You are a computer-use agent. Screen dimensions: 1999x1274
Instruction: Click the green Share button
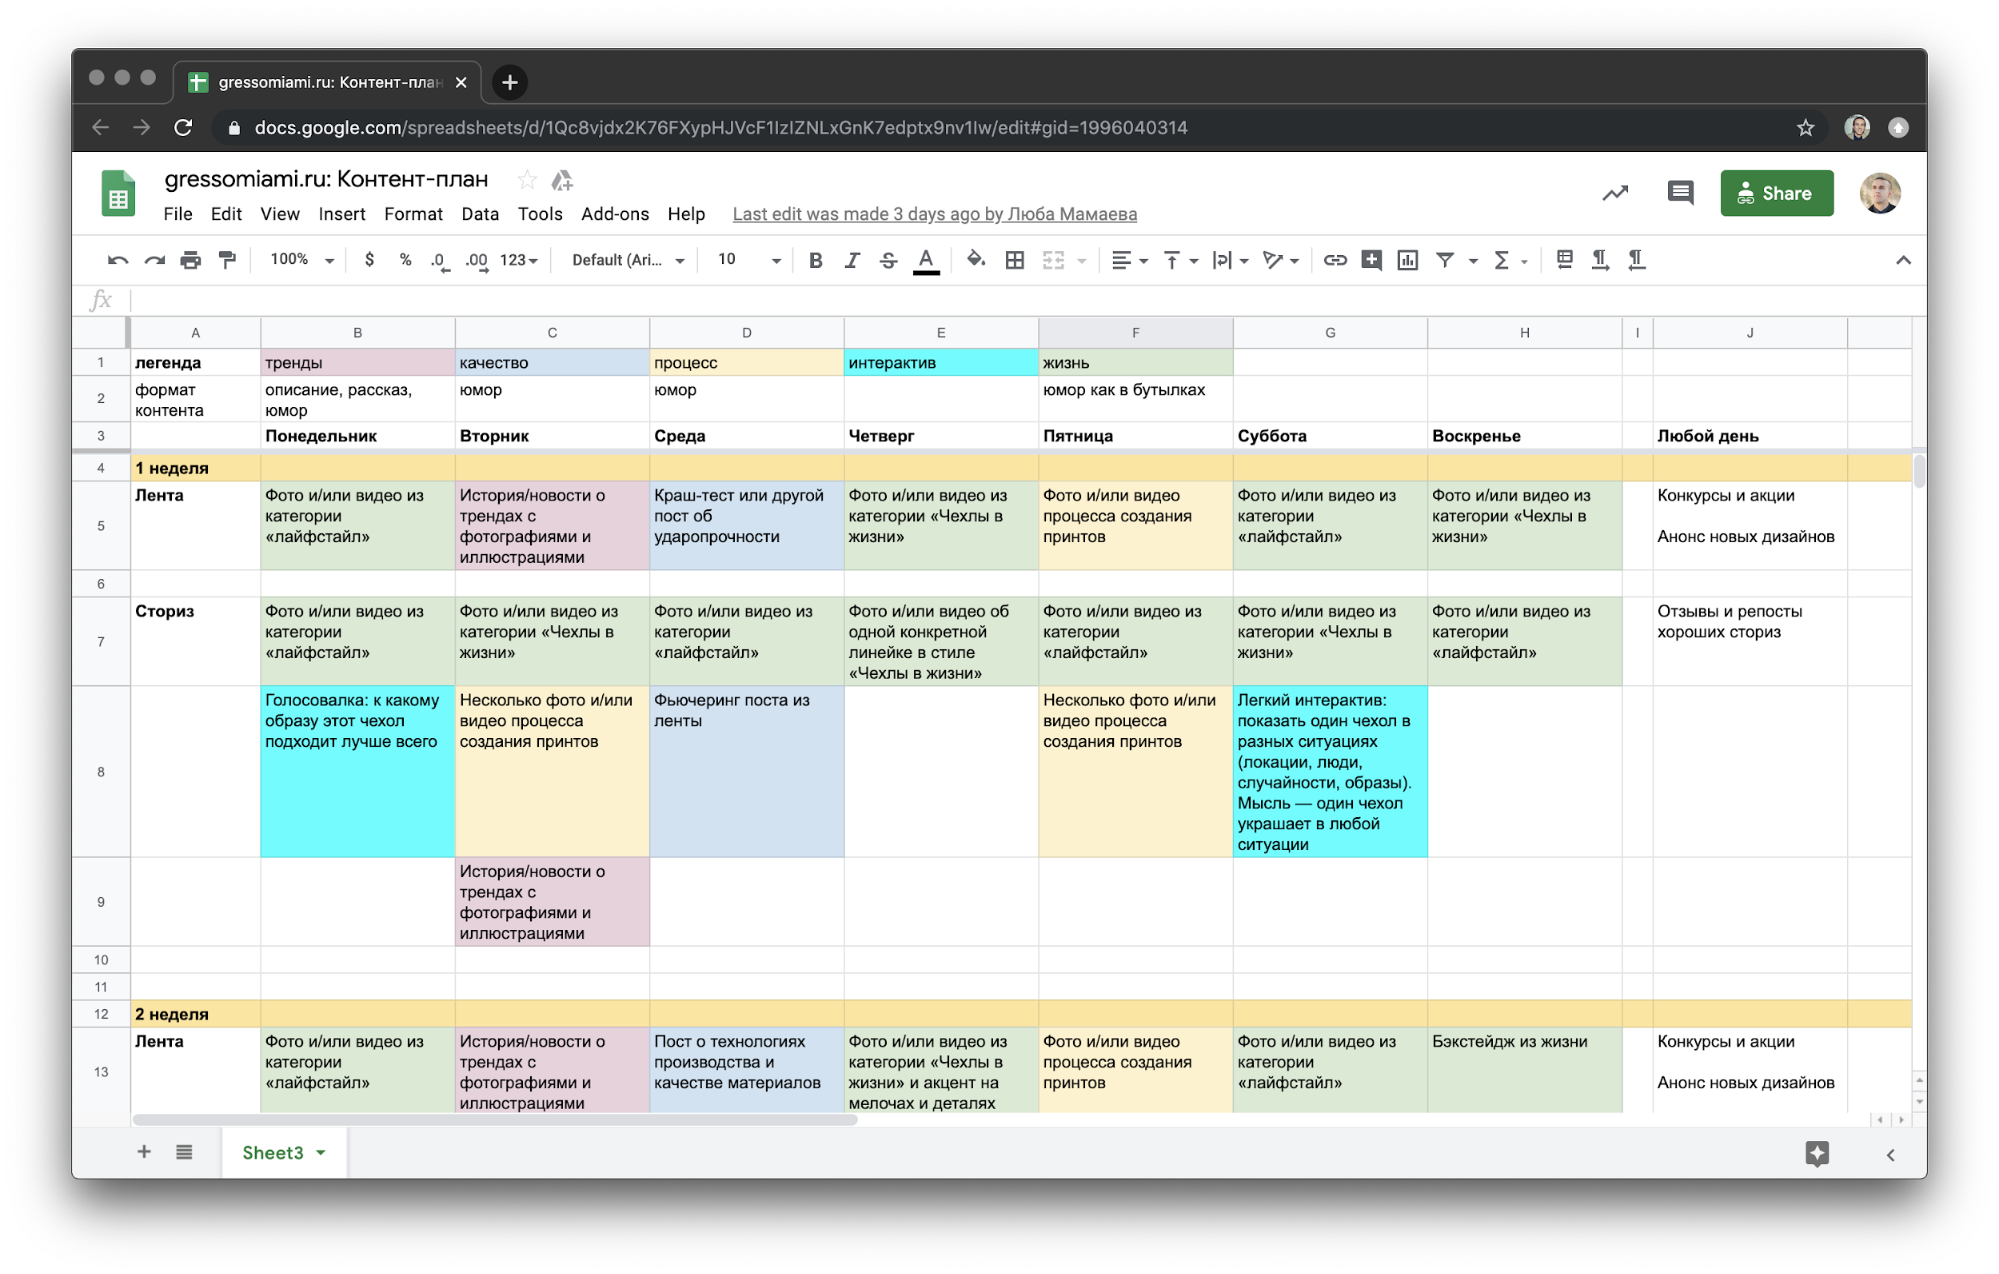[x=1777, y=193]
